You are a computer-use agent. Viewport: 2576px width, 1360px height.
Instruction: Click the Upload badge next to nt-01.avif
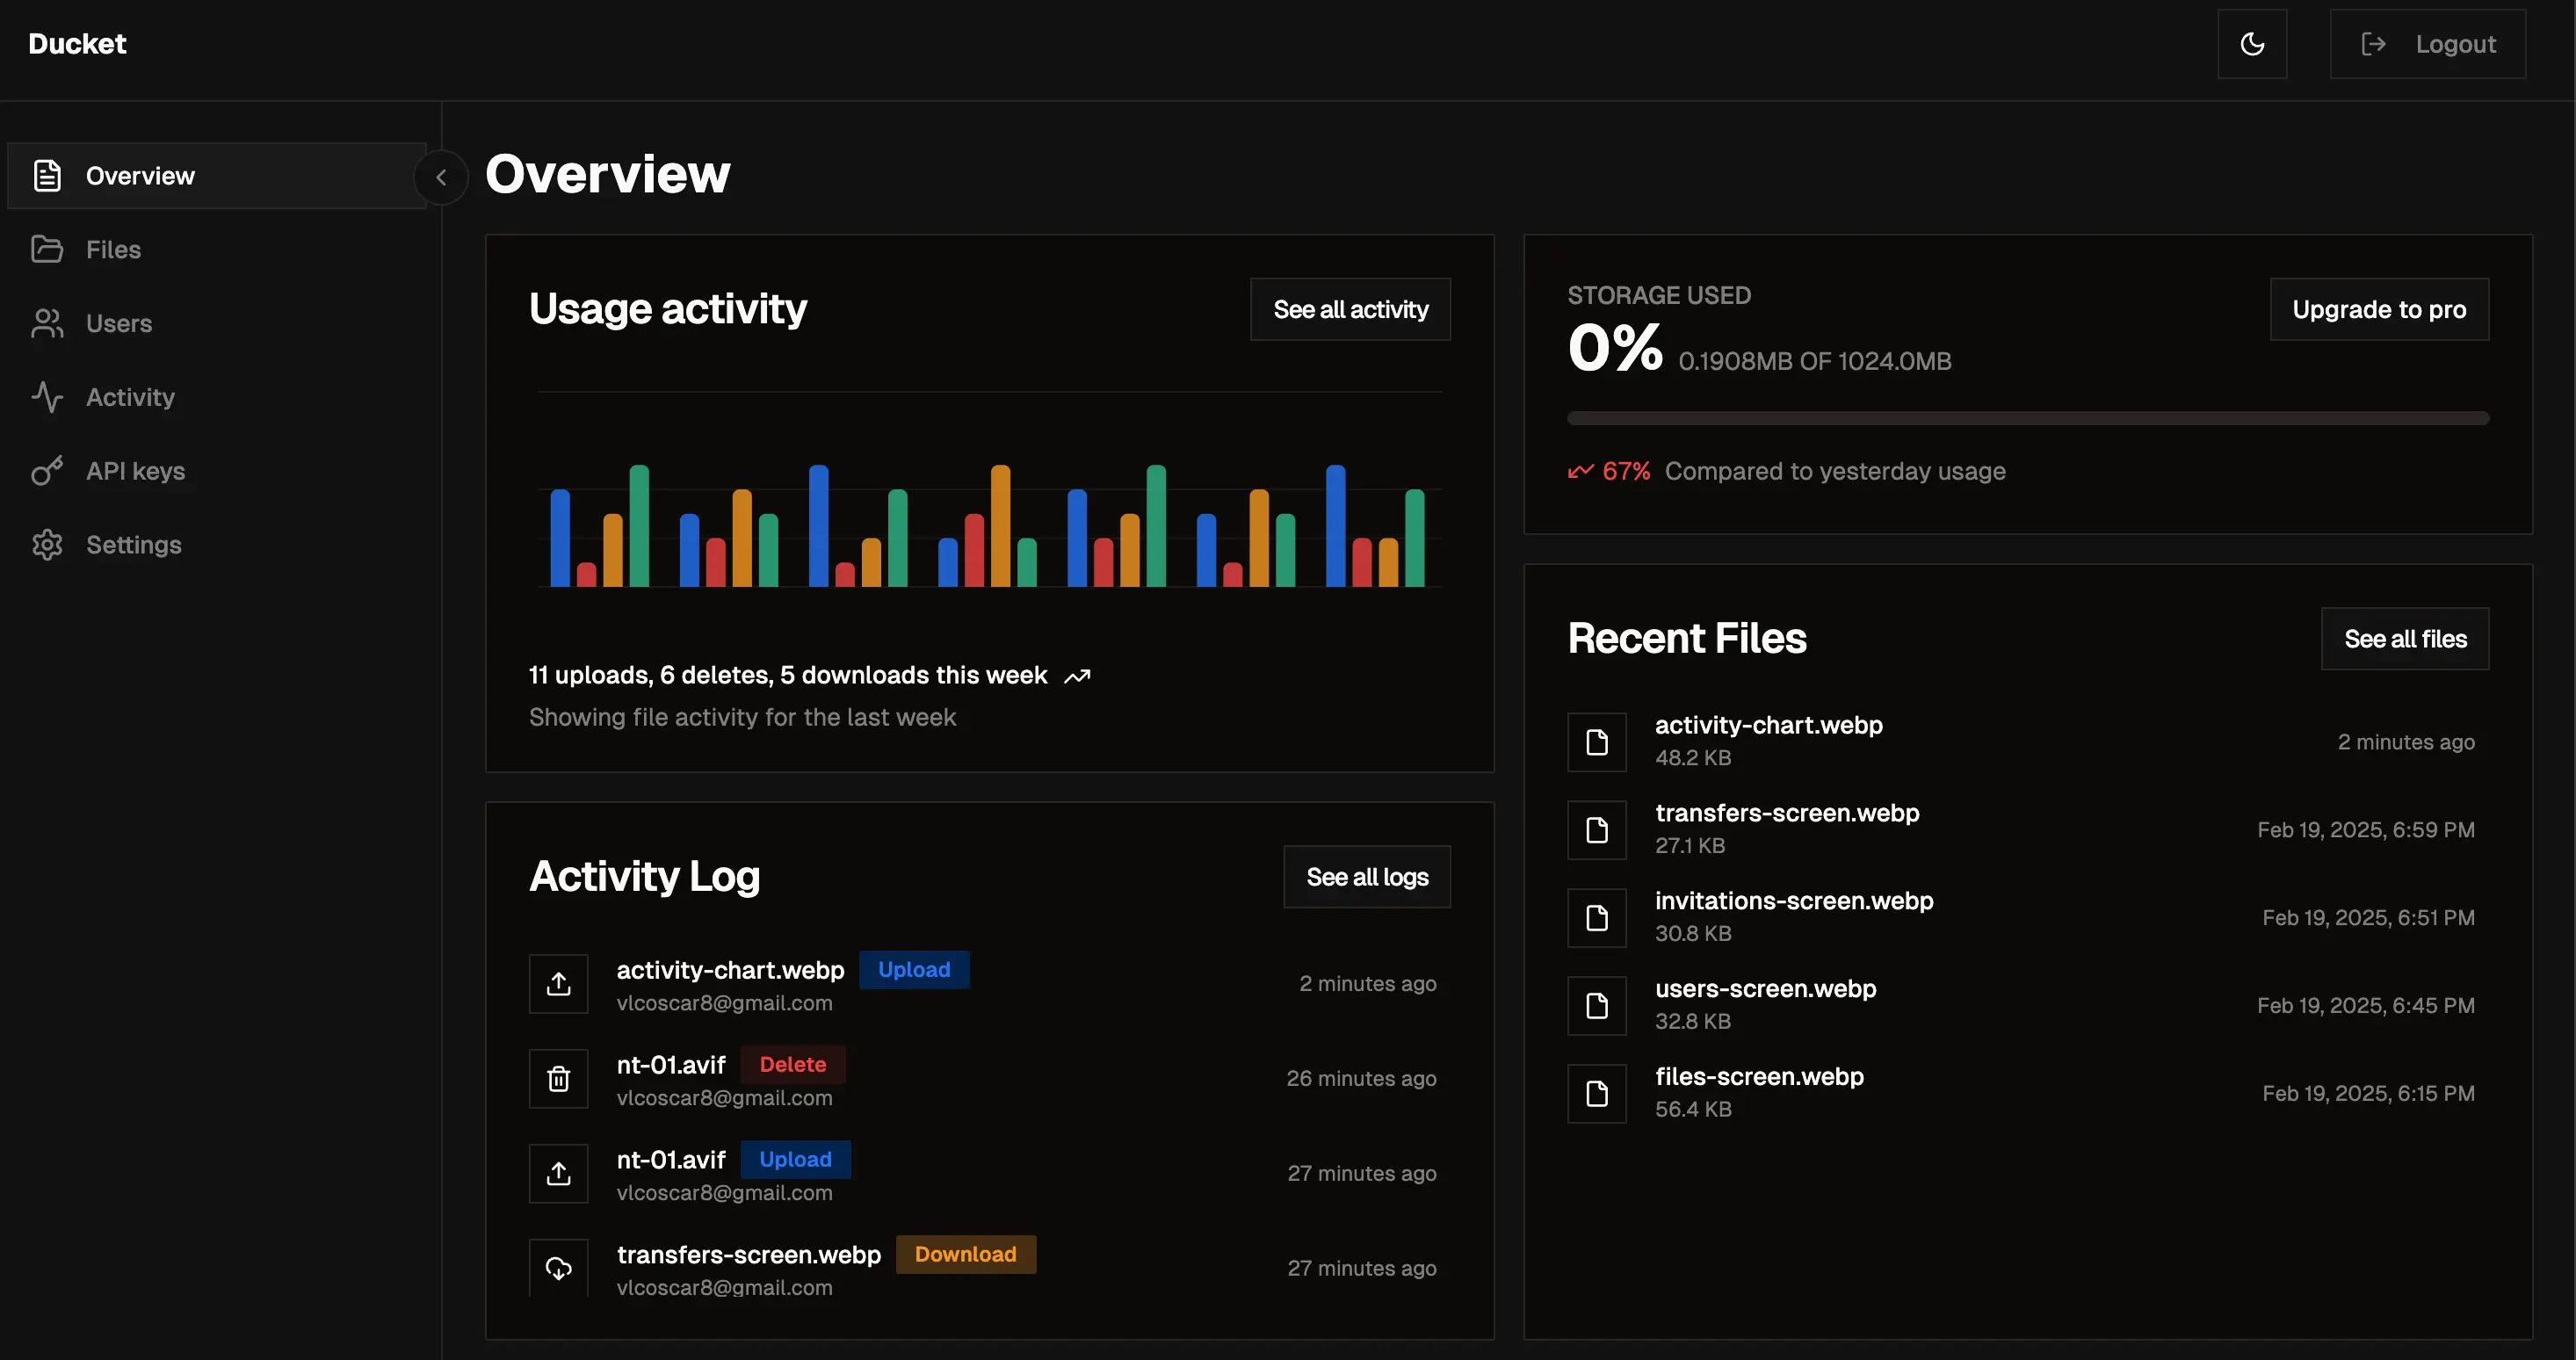(795, 1160)
